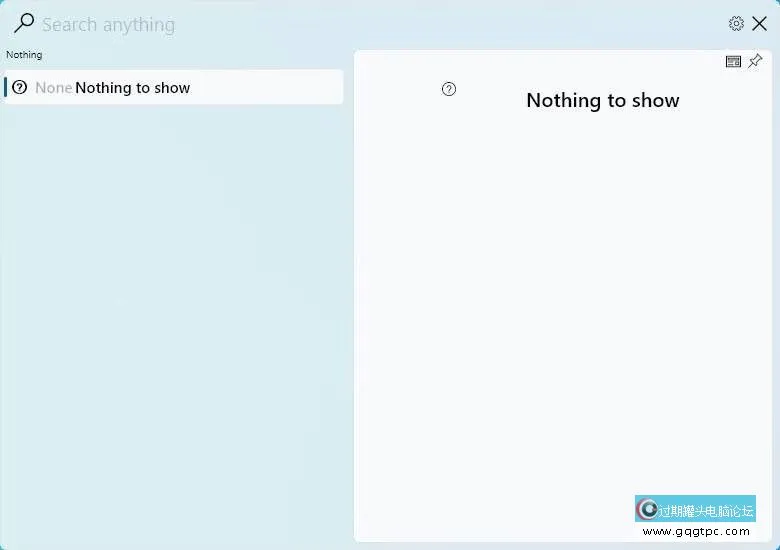Viewport: 780px width, 550px height.
Task: Close the search window with X
Action: (x=760, y=24)
